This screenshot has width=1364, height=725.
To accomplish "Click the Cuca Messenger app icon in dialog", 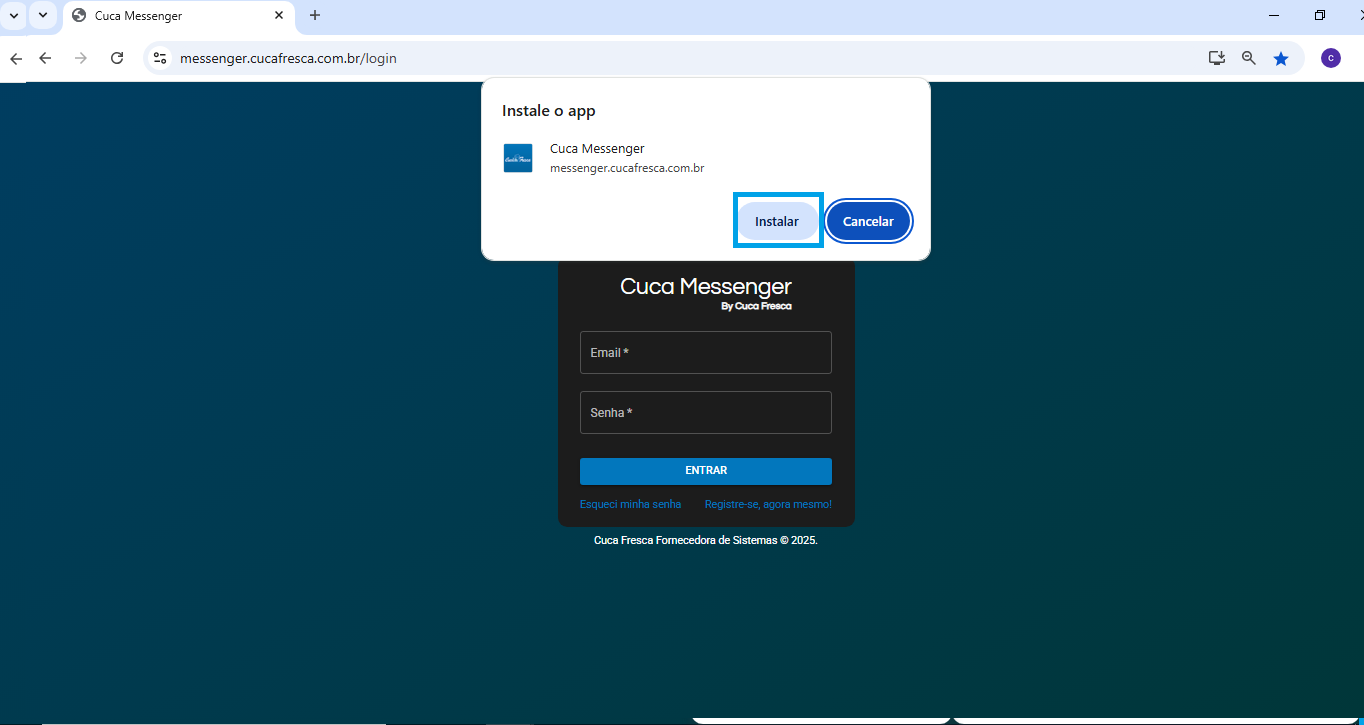I will pyautogui.click(x=518, y=158).
